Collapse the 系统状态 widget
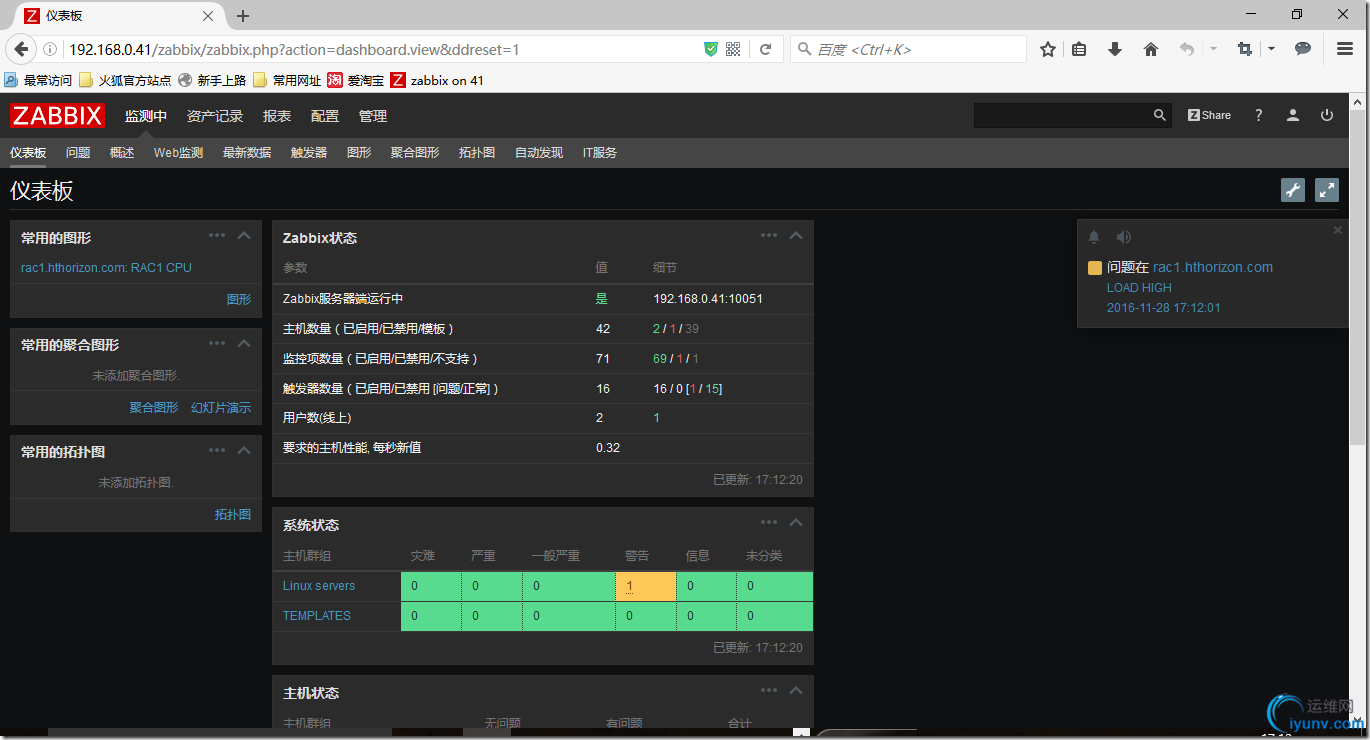The width and height of the screenshot is (1370, 740). click(x=795, y=521)
